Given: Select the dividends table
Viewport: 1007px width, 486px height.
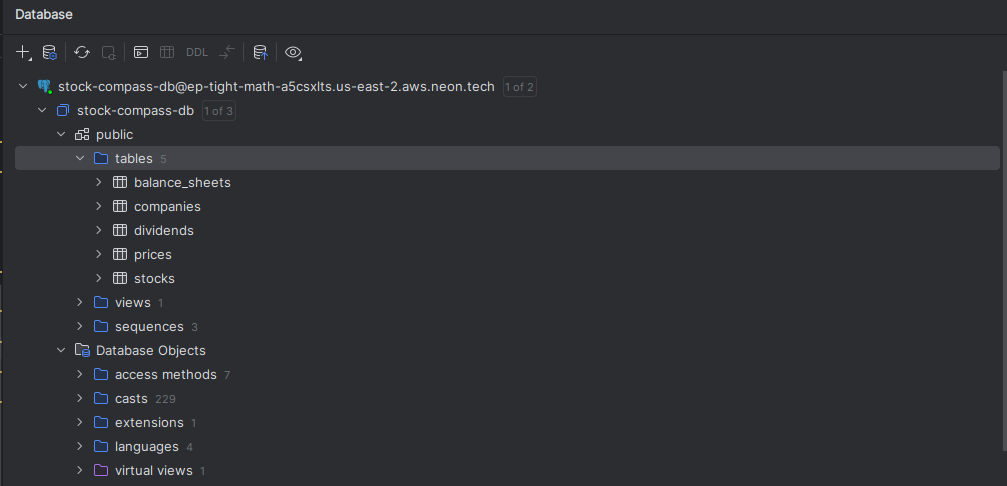Looking at the screenshot, I should [163, 230].
